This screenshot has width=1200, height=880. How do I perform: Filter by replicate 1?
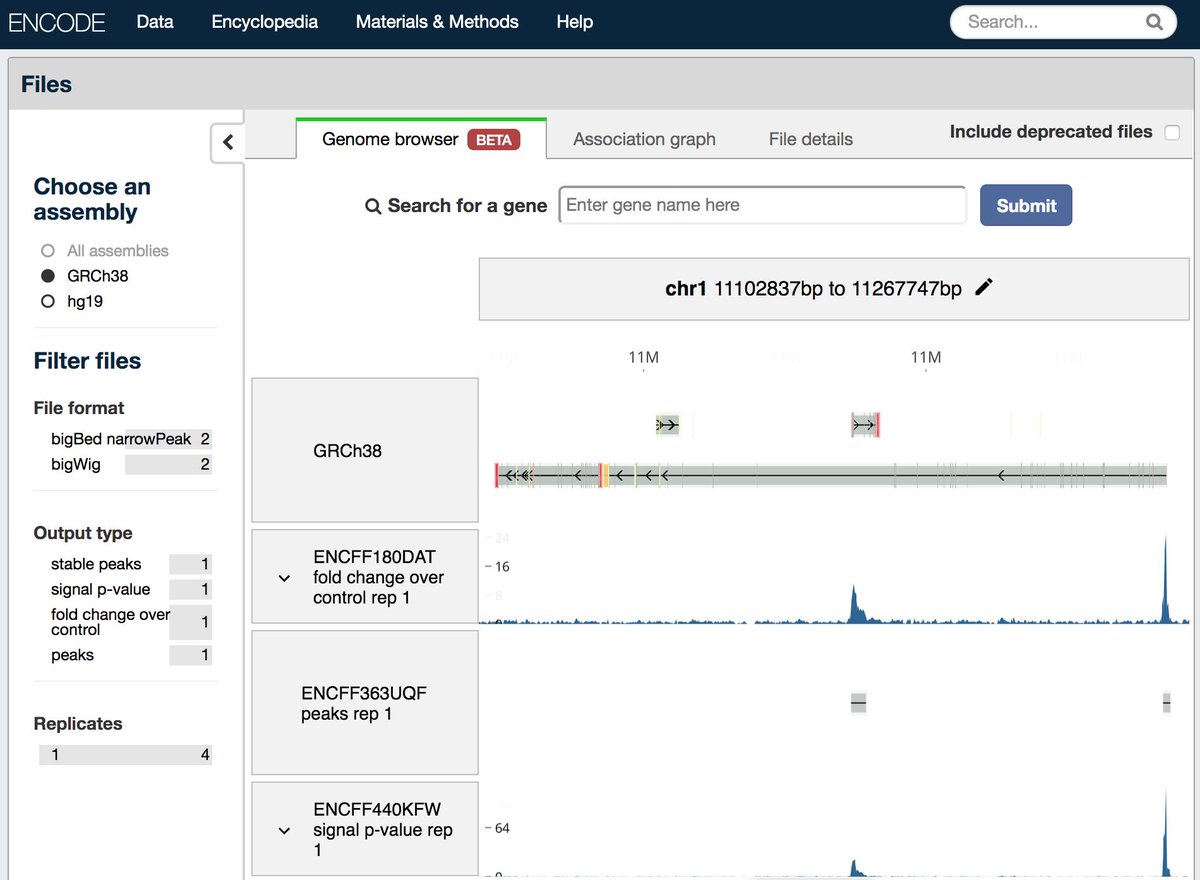pyautogui.click(x=125, y=755)
